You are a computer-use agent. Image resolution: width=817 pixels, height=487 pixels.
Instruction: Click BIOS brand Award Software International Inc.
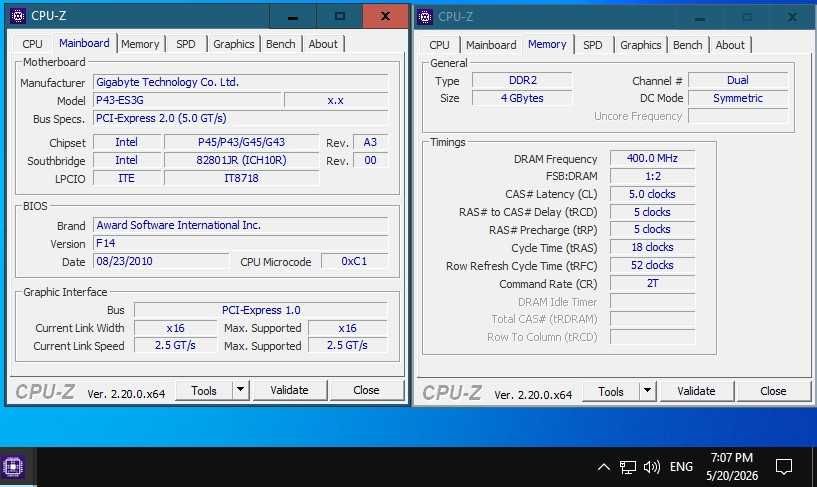coord(240,226)
